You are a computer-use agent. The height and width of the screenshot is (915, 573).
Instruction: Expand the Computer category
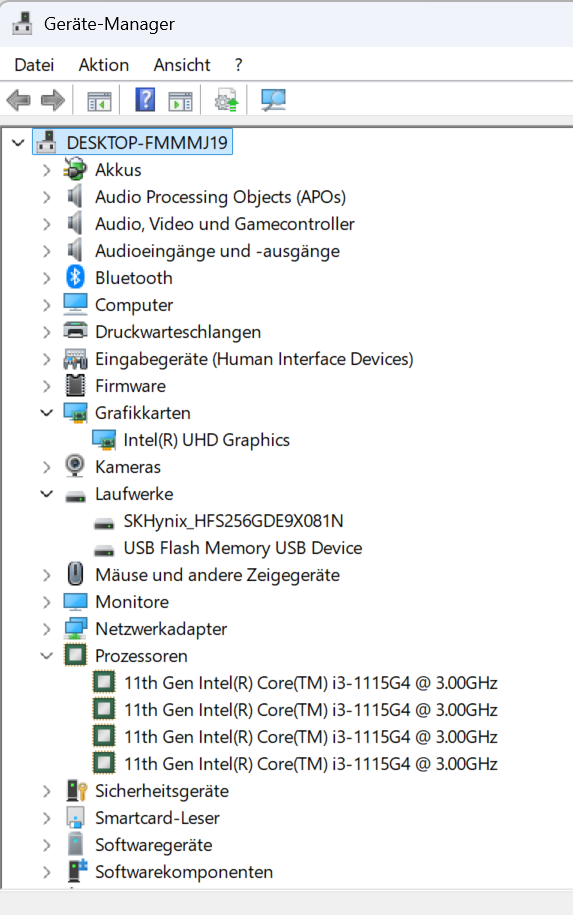[x=47, y=305]
